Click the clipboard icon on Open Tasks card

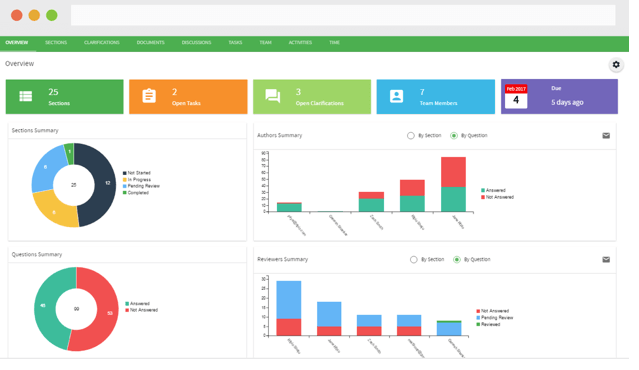pyautogui.click(x=149, y=96)
